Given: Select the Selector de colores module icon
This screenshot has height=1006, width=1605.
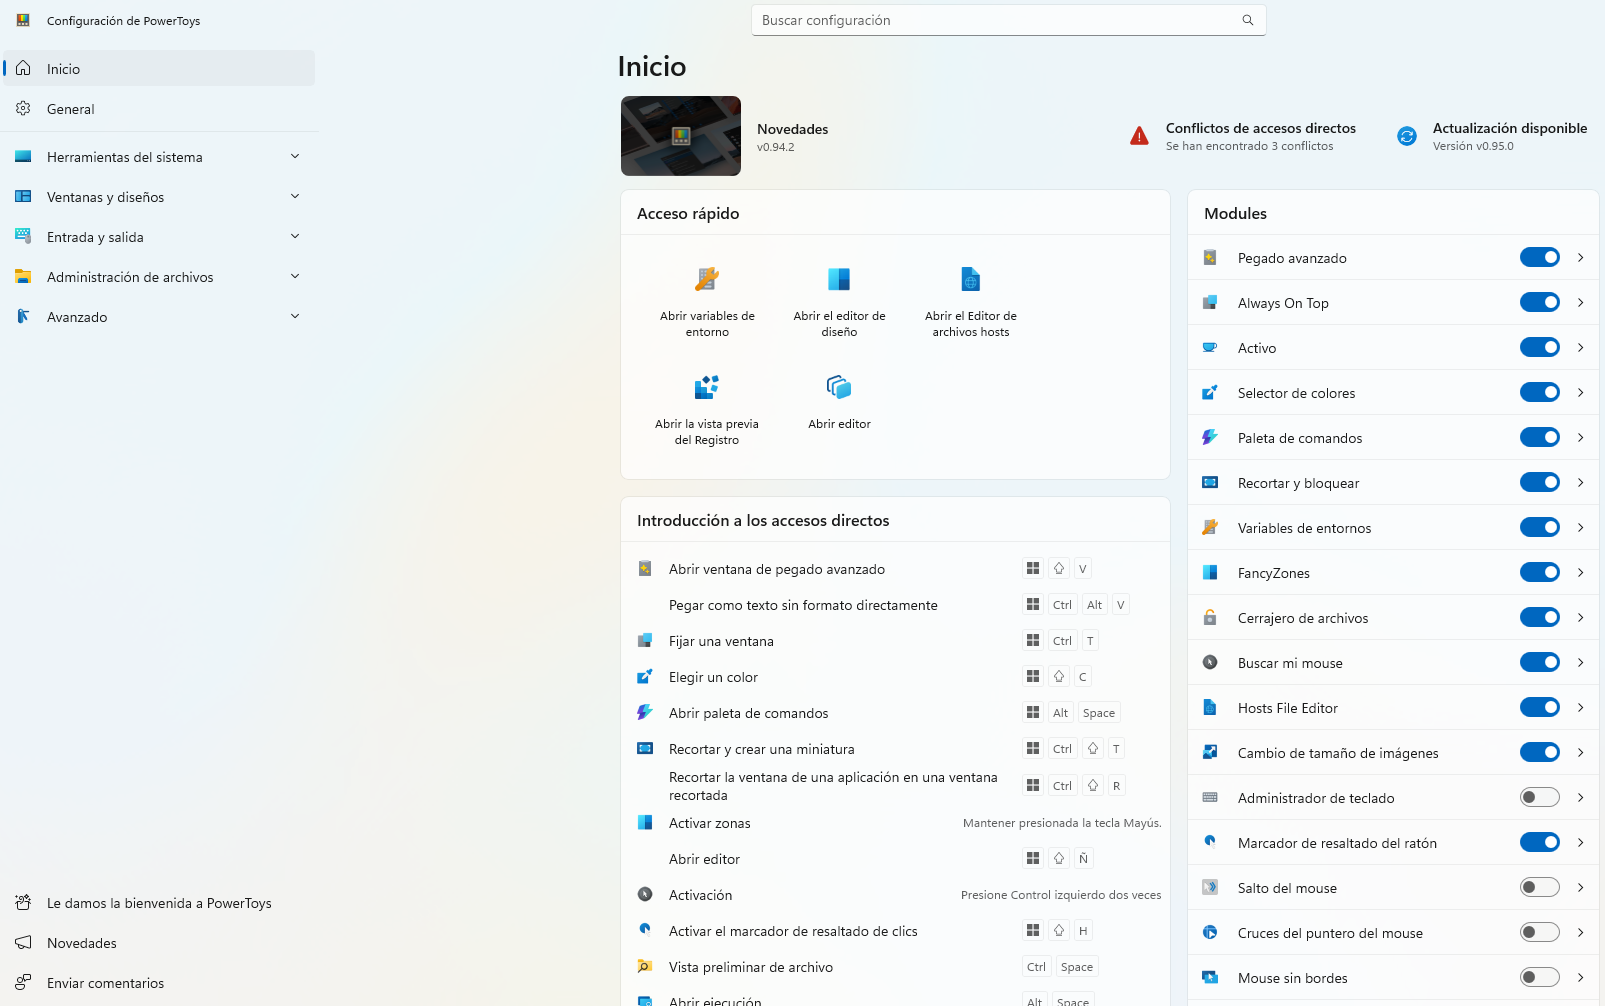Looking at the screenshot, I should (1210, 392).
